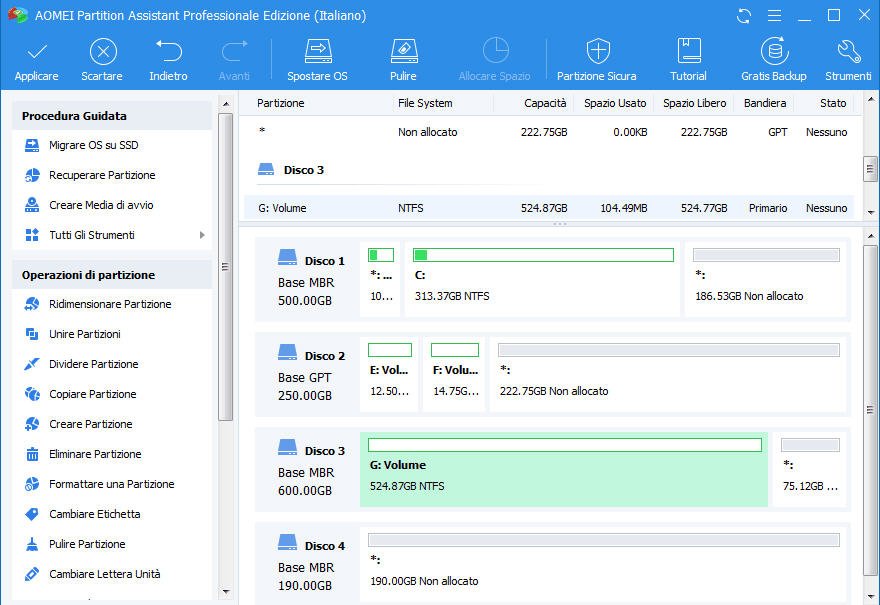Open the hamburger menu in title bar
The width and height of the screenshot is (880, 605).
tap(774, 16)
